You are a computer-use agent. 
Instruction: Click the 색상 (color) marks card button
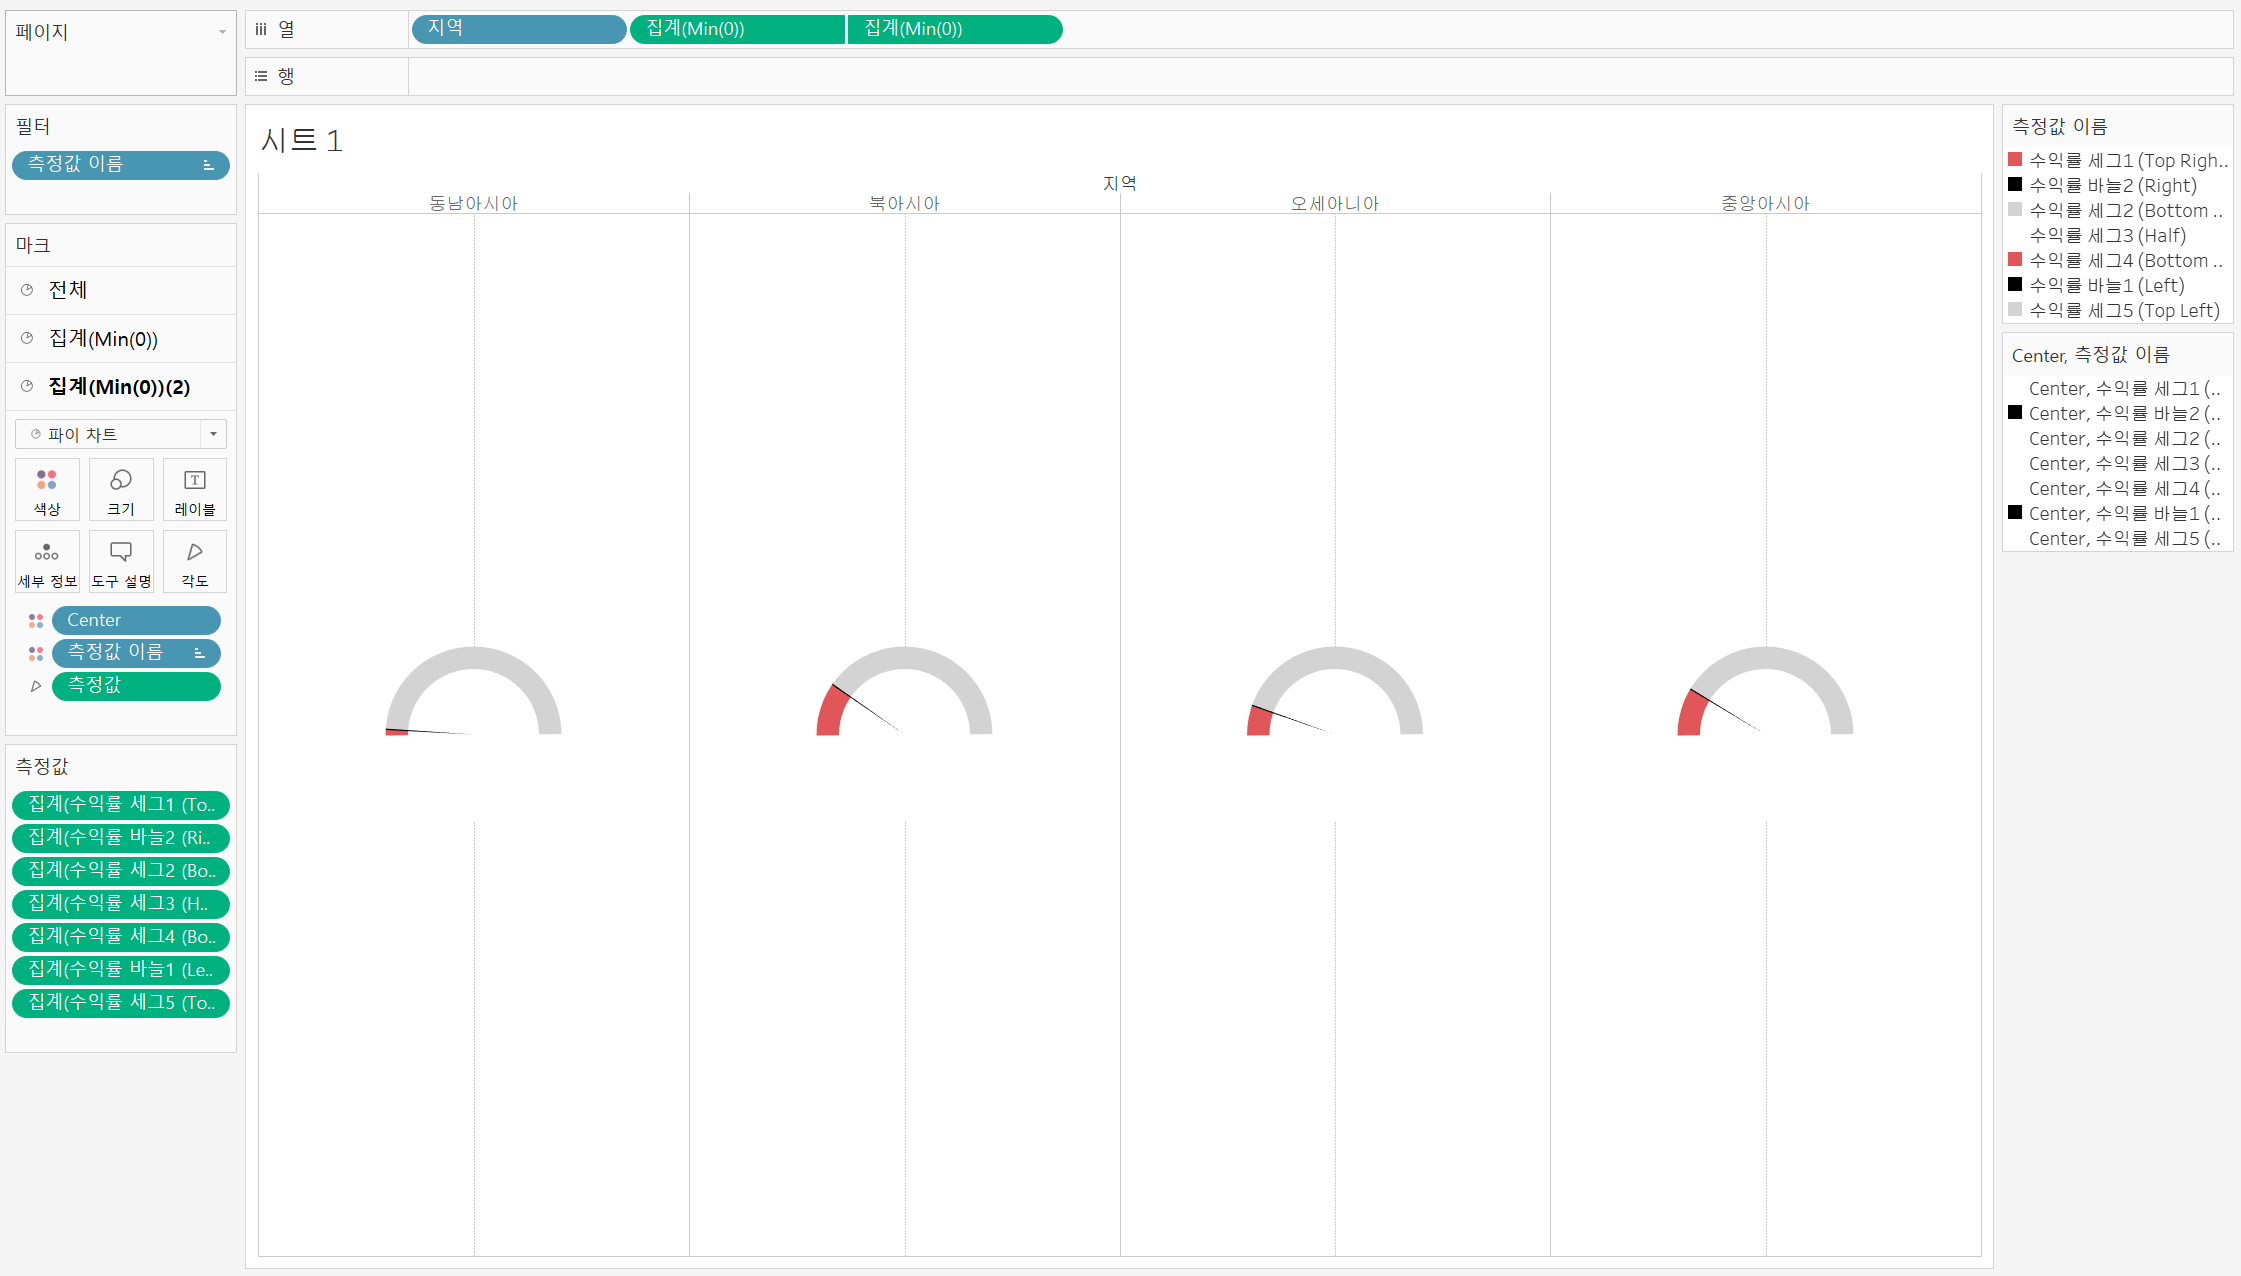(x=47, y=490)
